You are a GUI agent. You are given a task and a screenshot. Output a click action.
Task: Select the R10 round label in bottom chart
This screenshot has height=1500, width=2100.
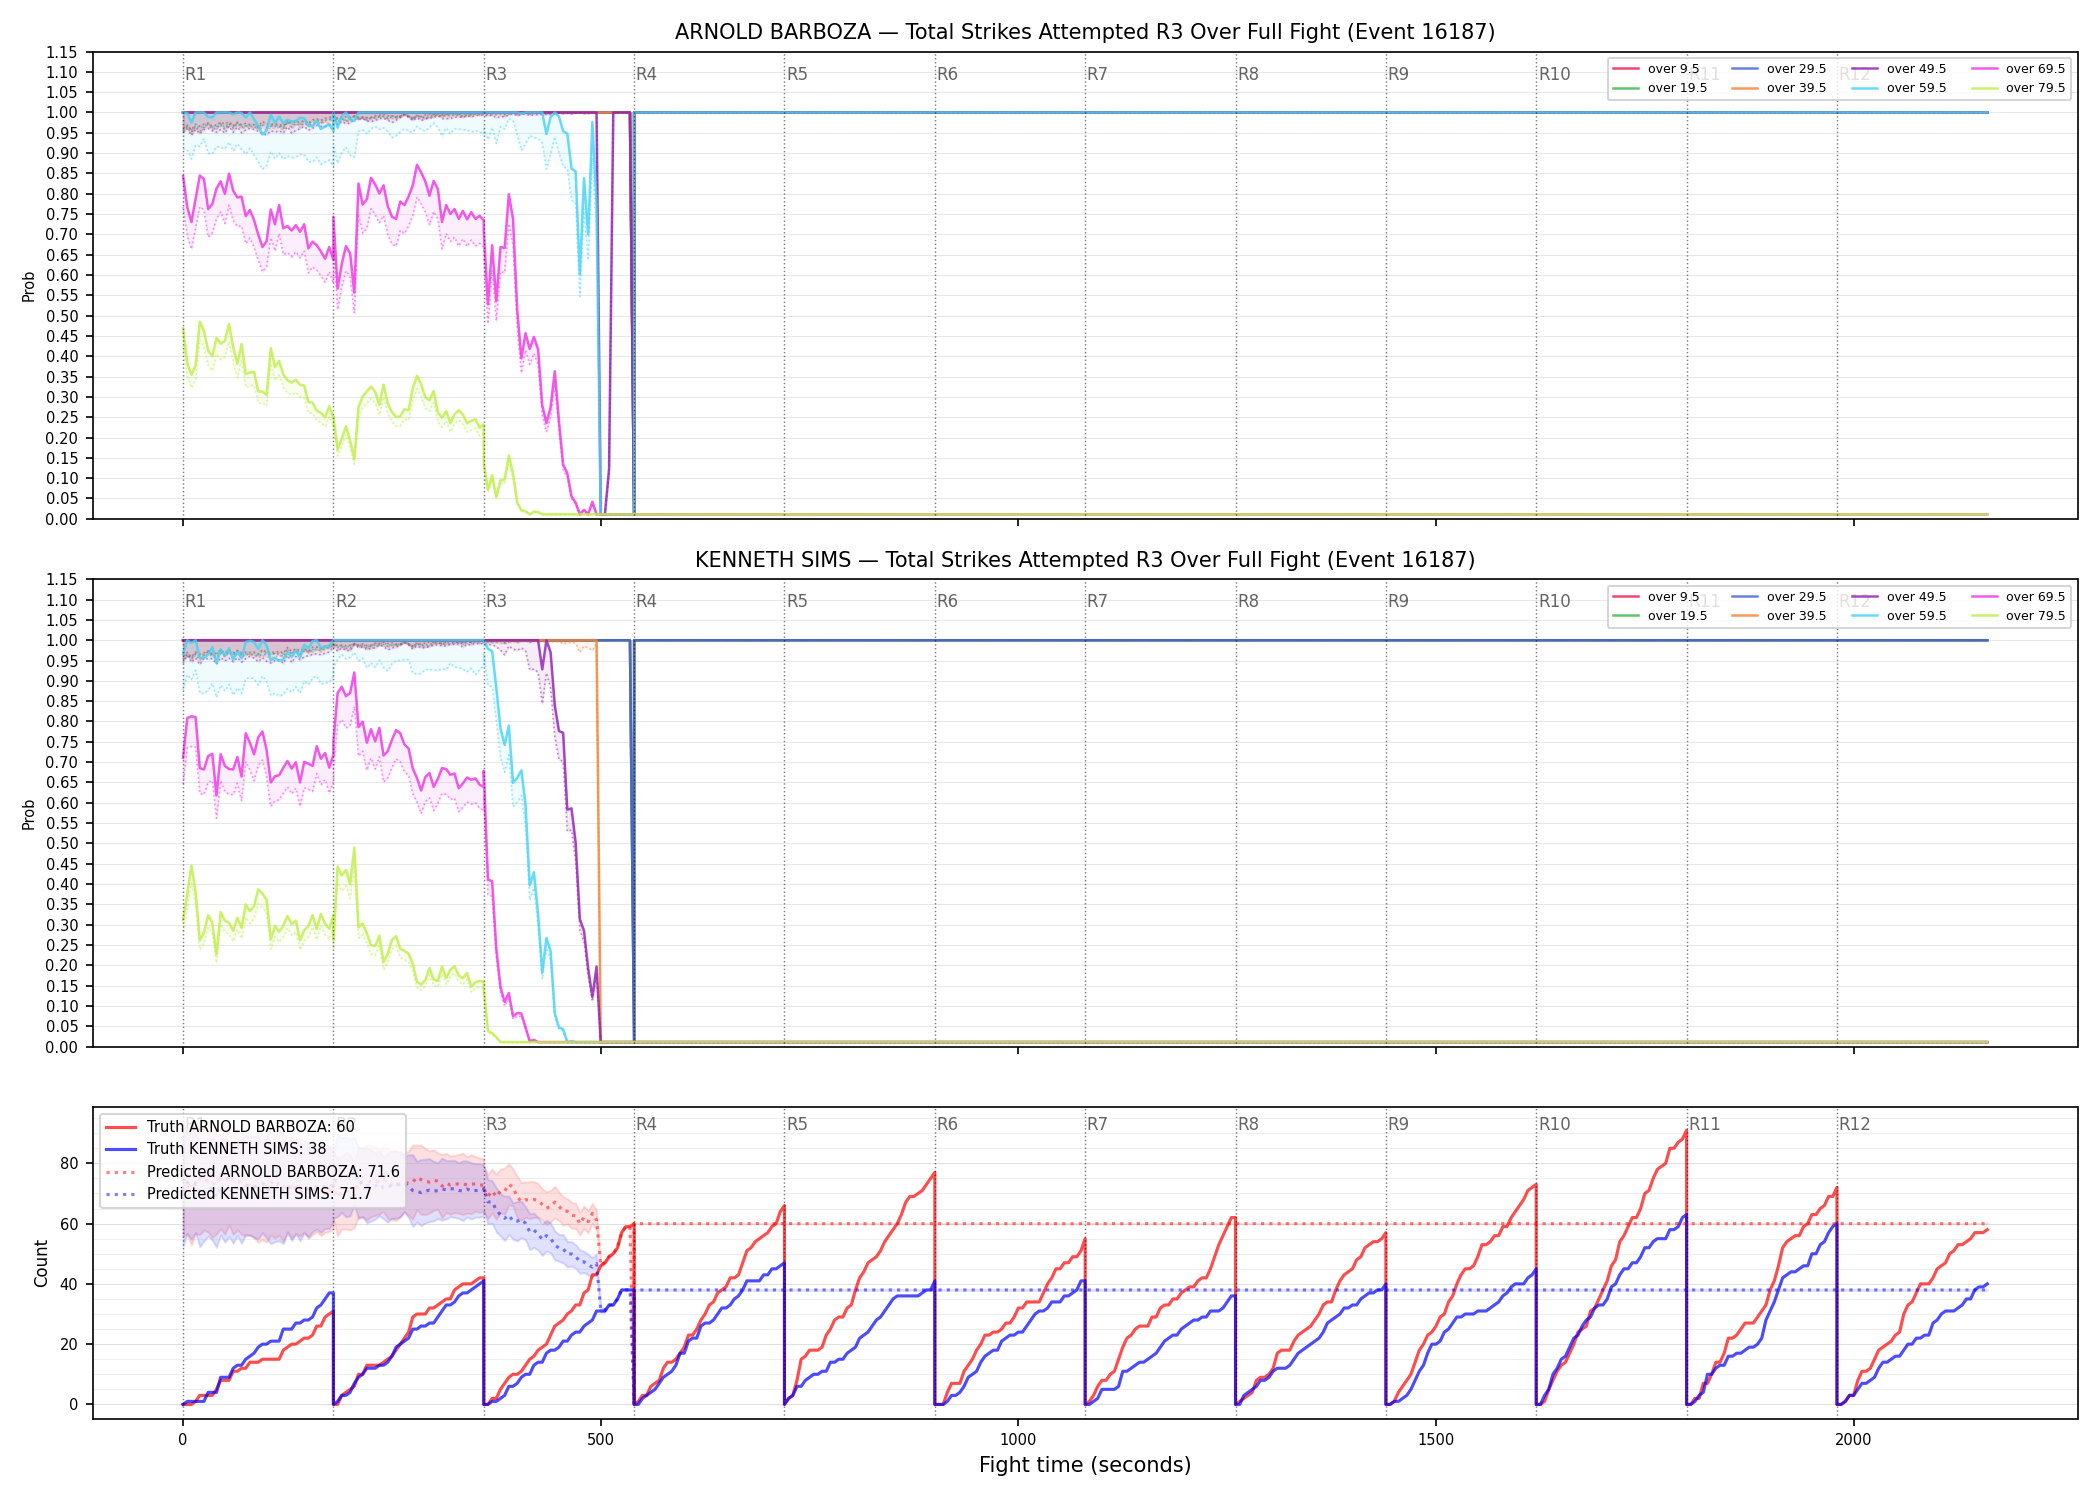[1554, 1124]
